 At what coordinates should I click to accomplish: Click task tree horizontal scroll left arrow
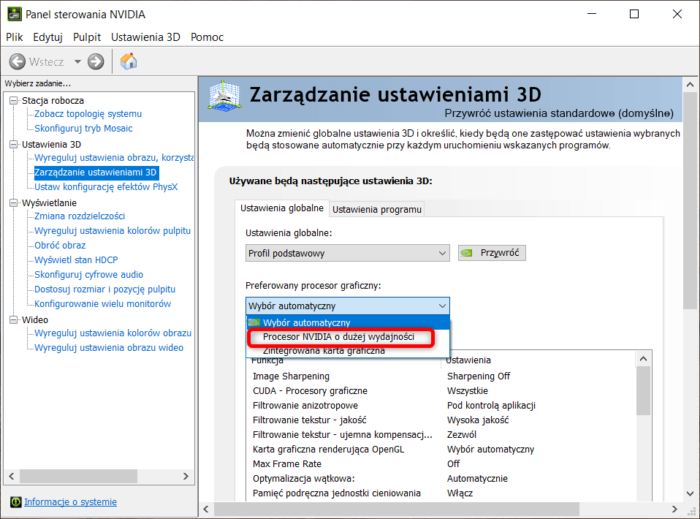12,476
